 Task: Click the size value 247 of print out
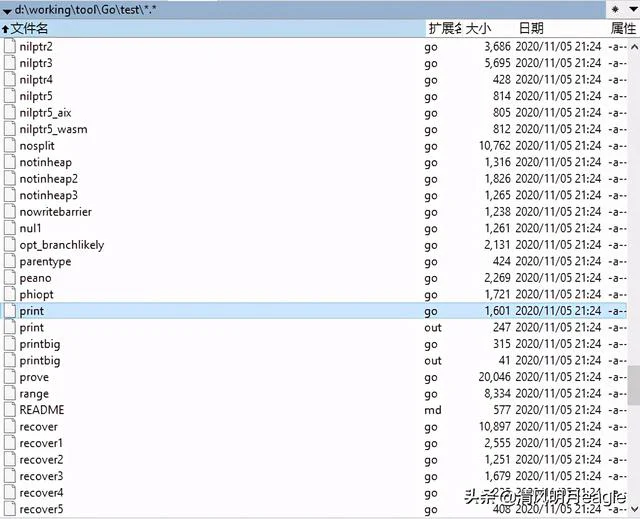click(502, 327)
